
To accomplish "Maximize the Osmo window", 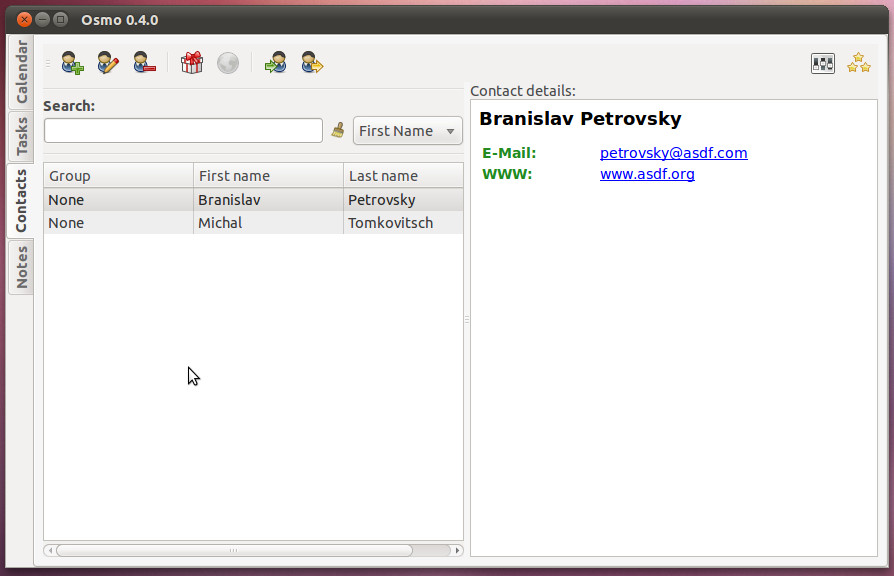I will tap(60, 20).
